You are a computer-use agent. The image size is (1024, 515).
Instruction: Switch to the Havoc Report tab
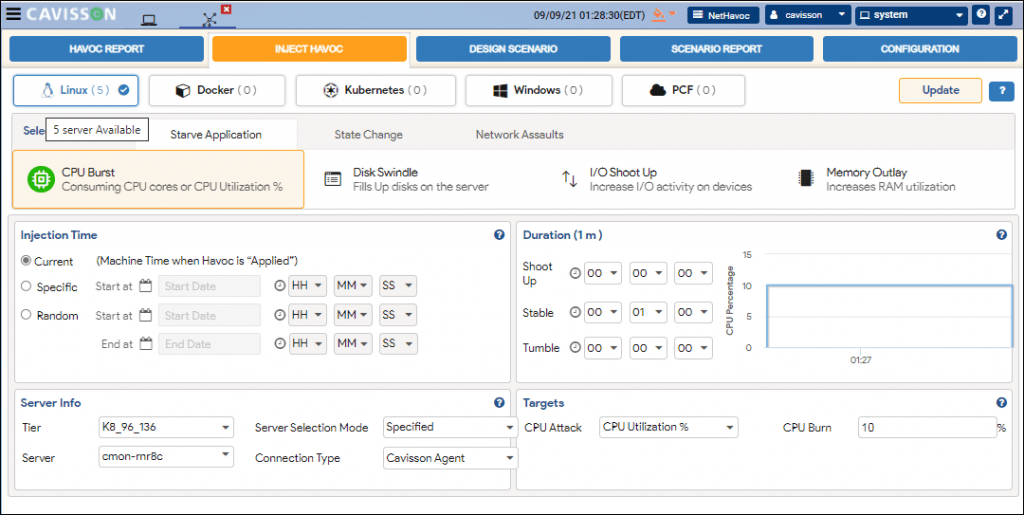(x=106, y=49)
